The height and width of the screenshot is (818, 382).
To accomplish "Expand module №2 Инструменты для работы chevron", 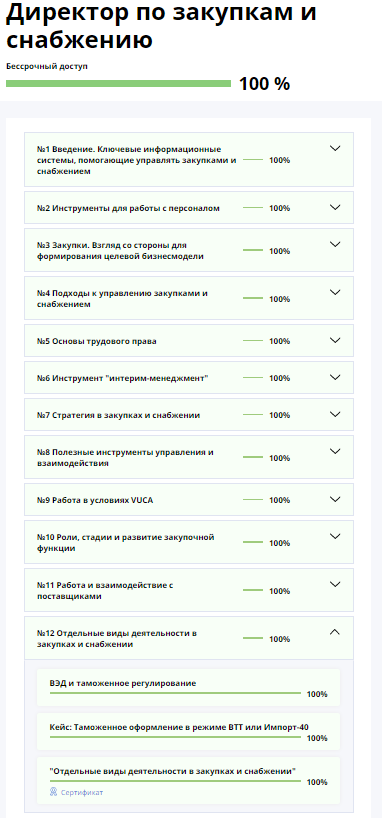I will click(336, 207).
